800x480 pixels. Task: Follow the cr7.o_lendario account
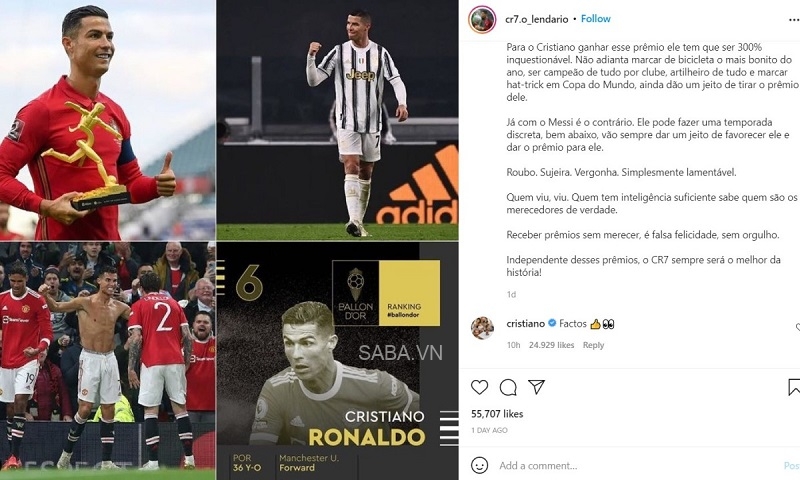click(595, 19)
